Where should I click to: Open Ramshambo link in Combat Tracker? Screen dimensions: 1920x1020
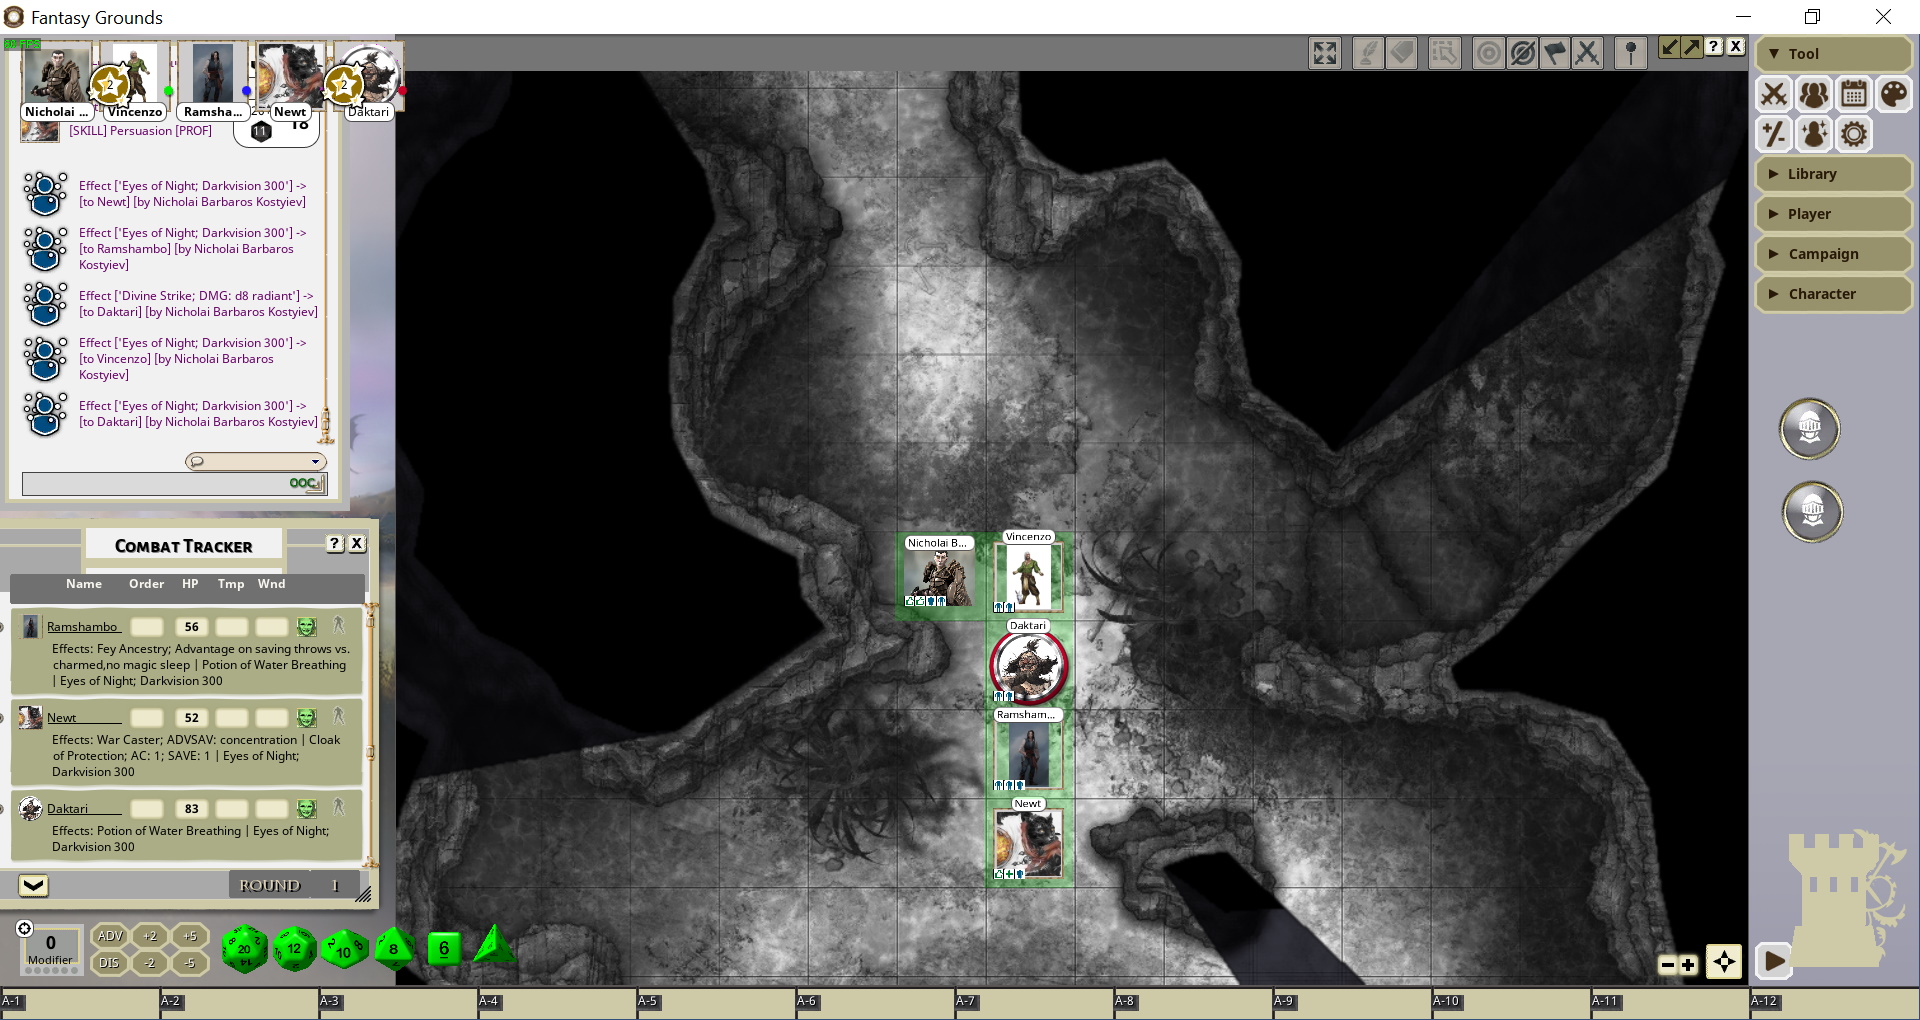[x=82, y=627]
